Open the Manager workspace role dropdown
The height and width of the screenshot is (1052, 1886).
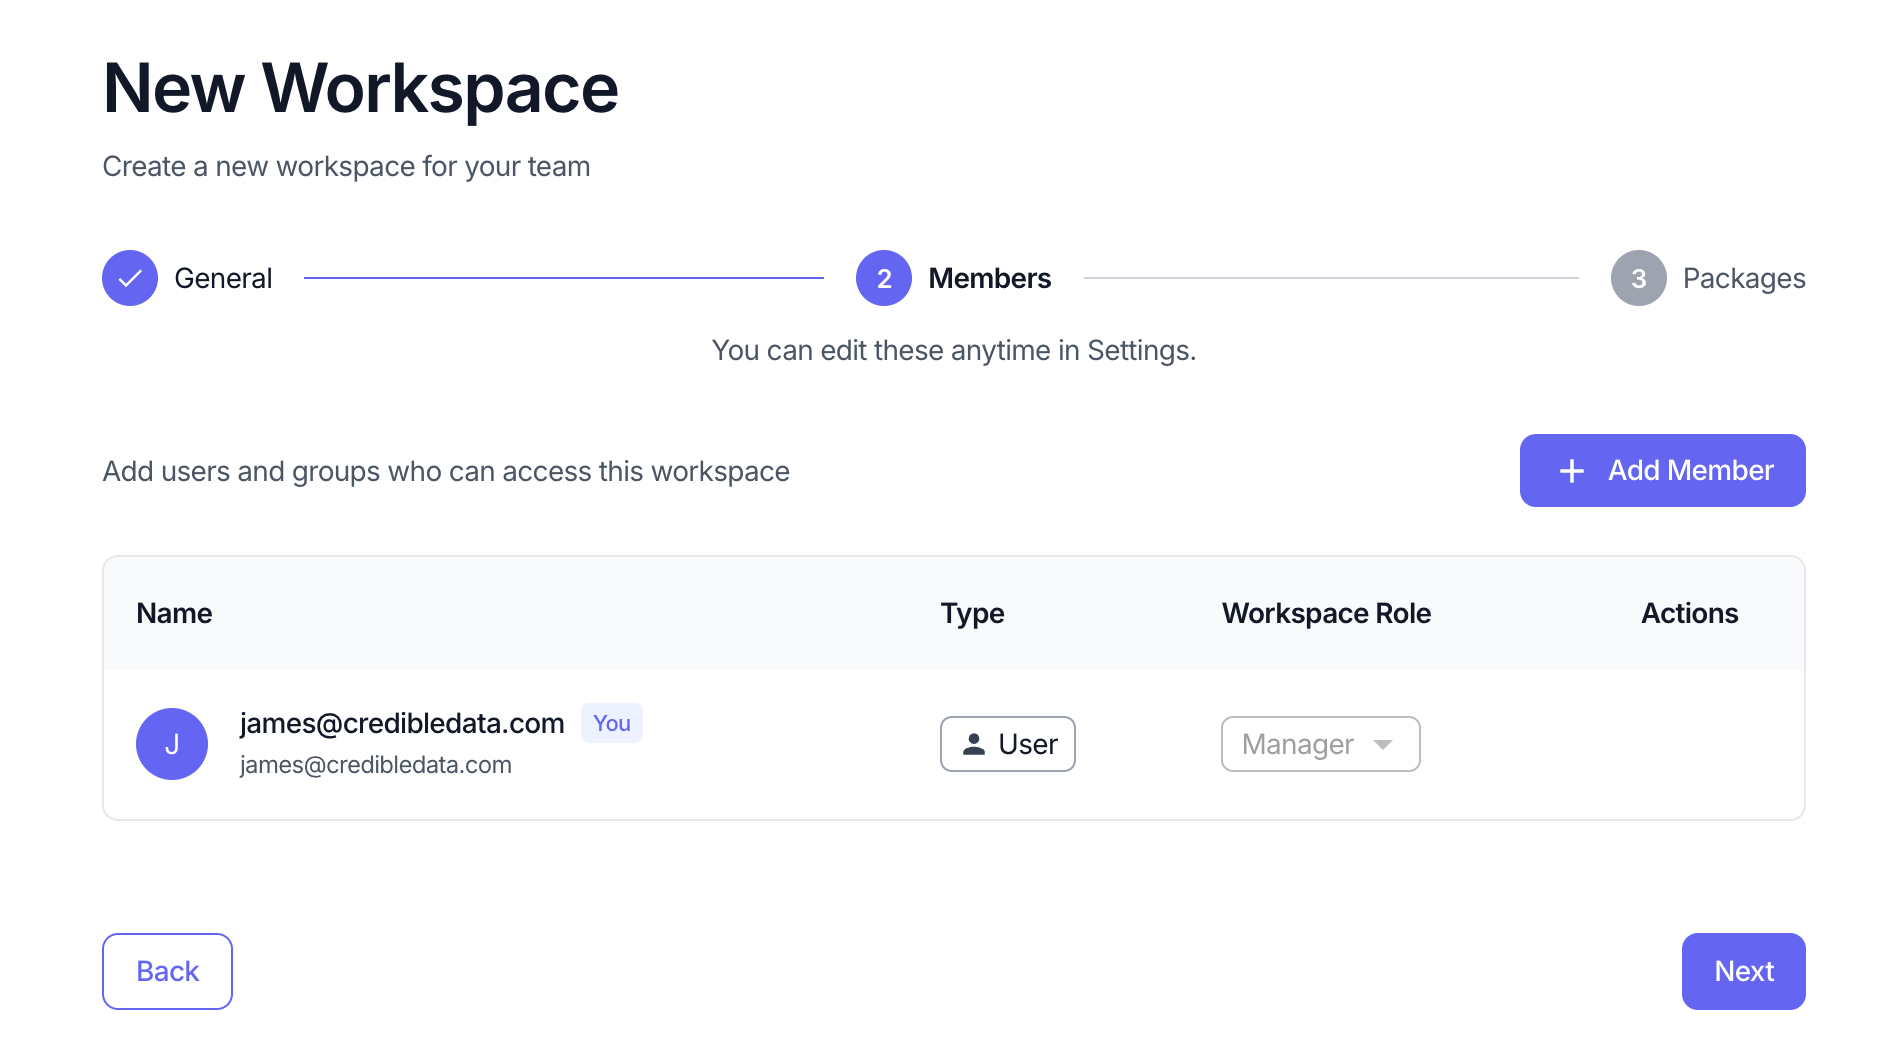(1320, 744)
